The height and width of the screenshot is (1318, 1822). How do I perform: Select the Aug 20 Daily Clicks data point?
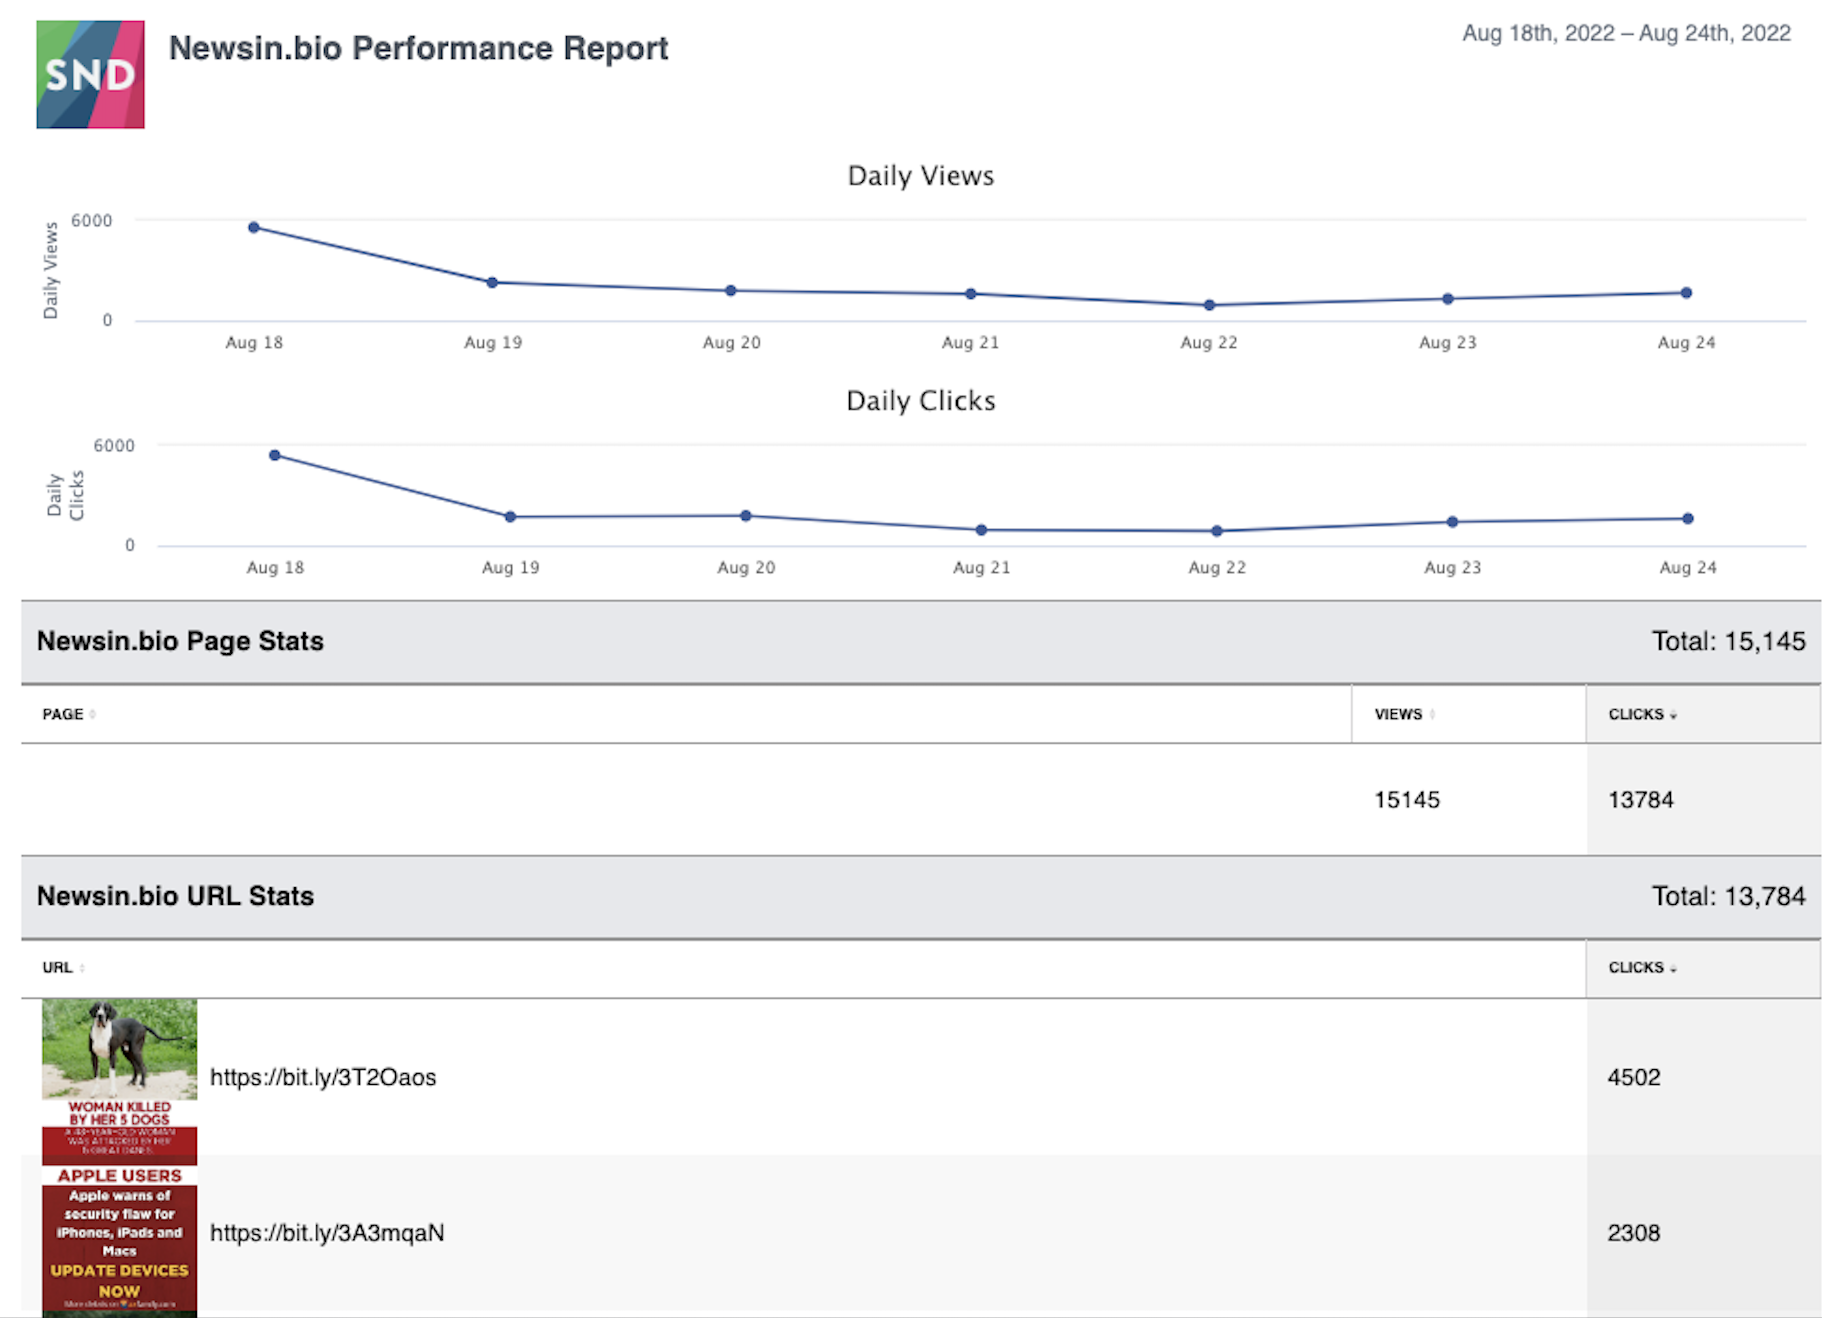(746, 516)
